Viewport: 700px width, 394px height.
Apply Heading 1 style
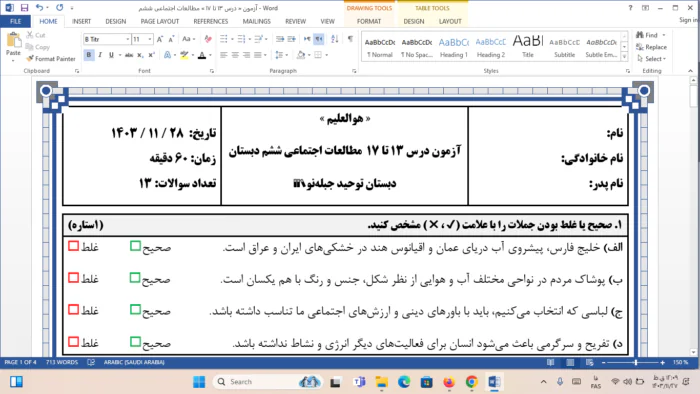tap(454, 46)
